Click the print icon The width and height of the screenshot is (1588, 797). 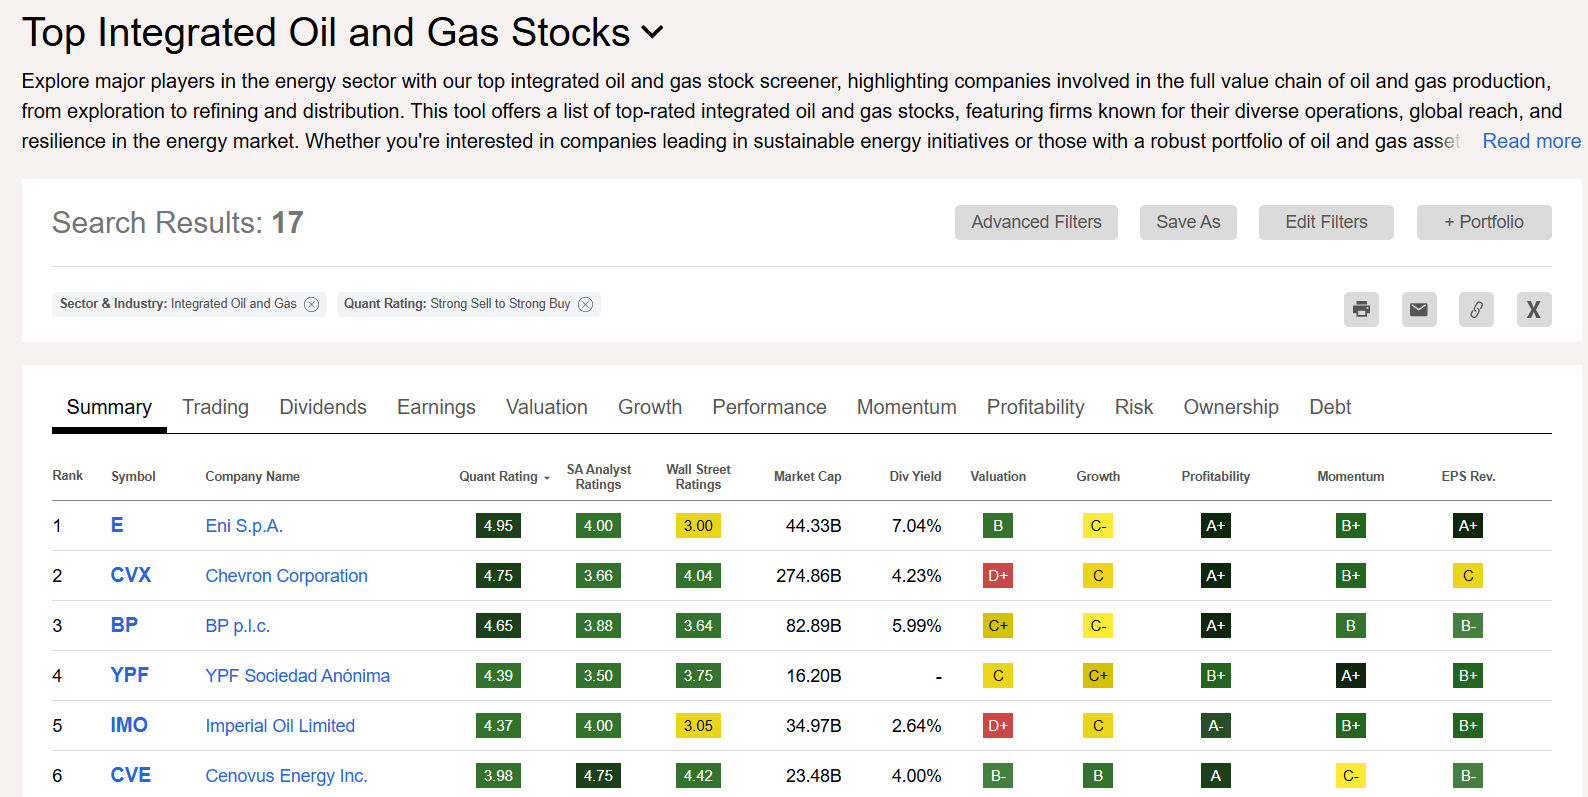click(x=1361, y=309)
